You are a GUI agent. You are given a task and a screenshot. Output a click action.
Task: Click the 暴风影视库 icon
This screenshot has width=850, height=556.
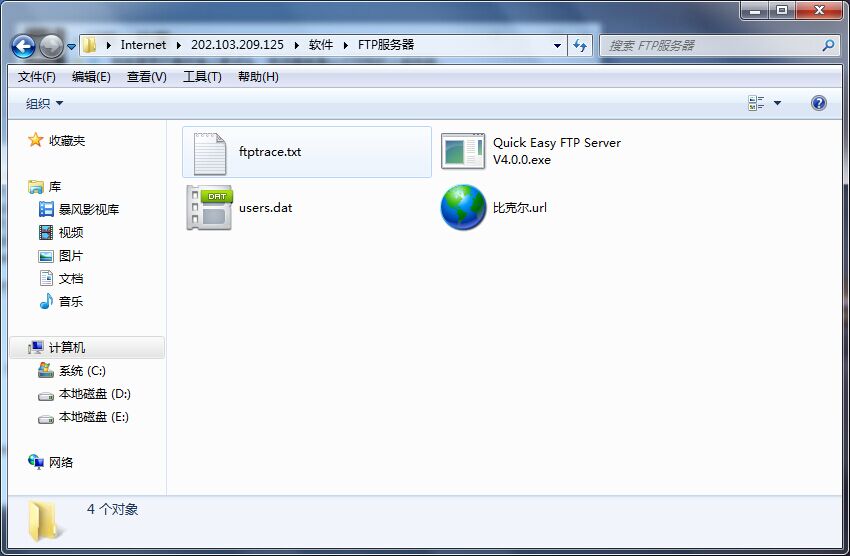(46, 209)
